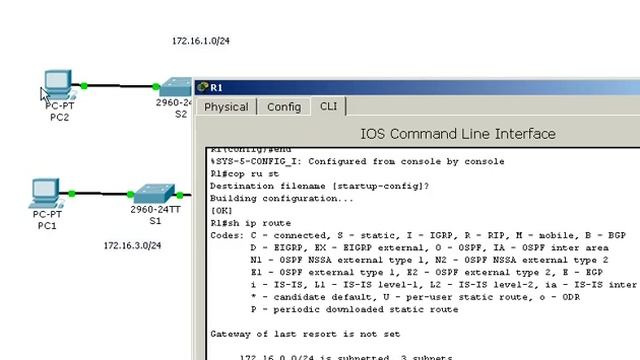Viewport: 640px width, 360px height.
Task: Click the S1 switch name label
Action: [x=155, y=221]
